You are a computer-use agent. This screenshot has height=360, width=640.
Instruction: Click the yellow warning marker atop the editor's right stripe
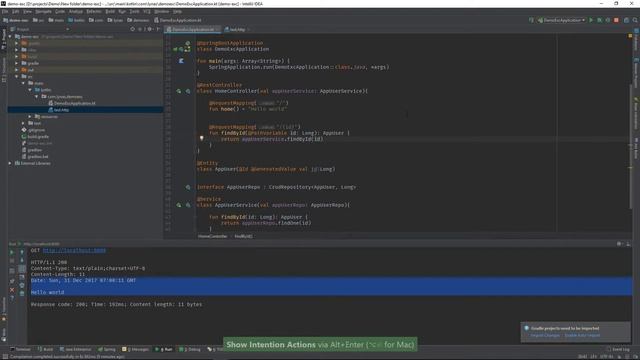(x=630, y=36)
